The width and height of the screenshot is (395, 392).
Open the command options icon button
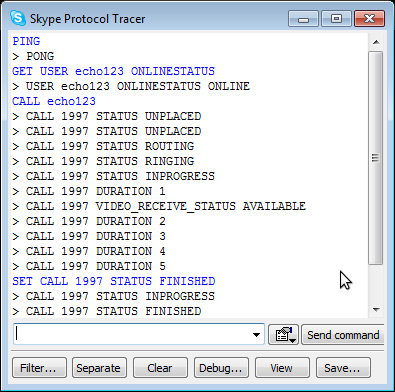click(283, 334)
